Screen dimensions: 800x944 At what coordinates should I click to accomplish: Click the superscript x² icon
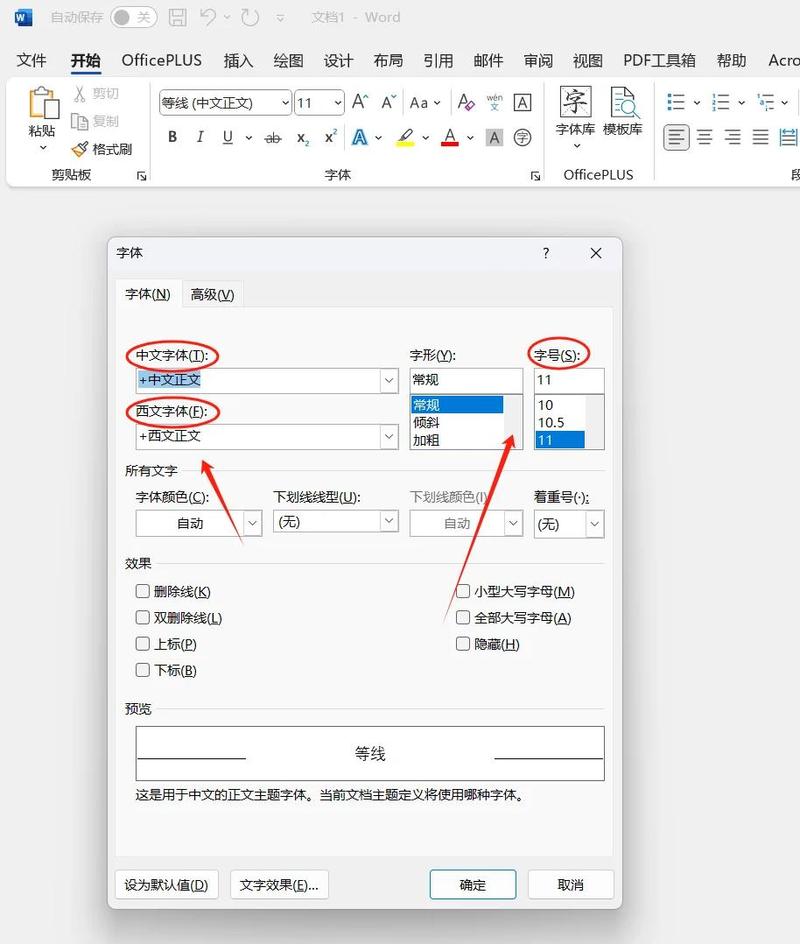point(330,137)
